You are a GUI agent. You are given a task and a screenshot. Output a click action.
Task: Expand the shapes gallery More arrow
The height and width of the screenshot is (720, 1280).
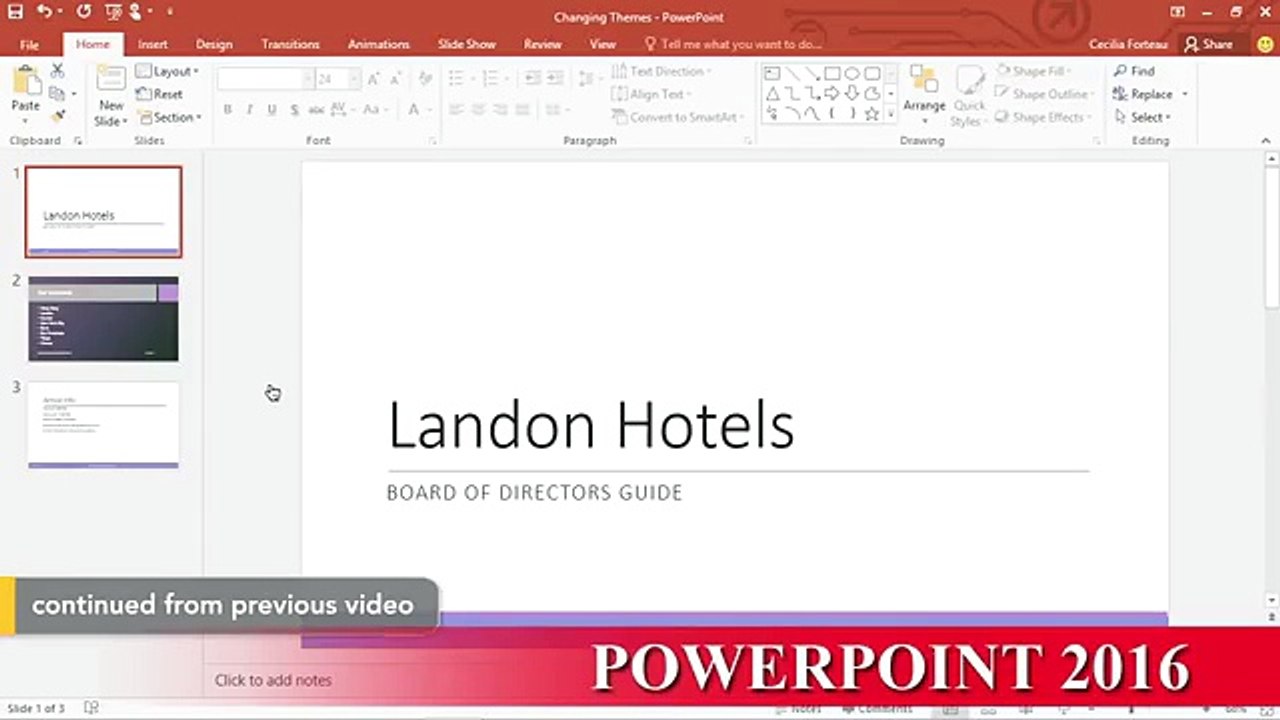click(x=890, y=115)
